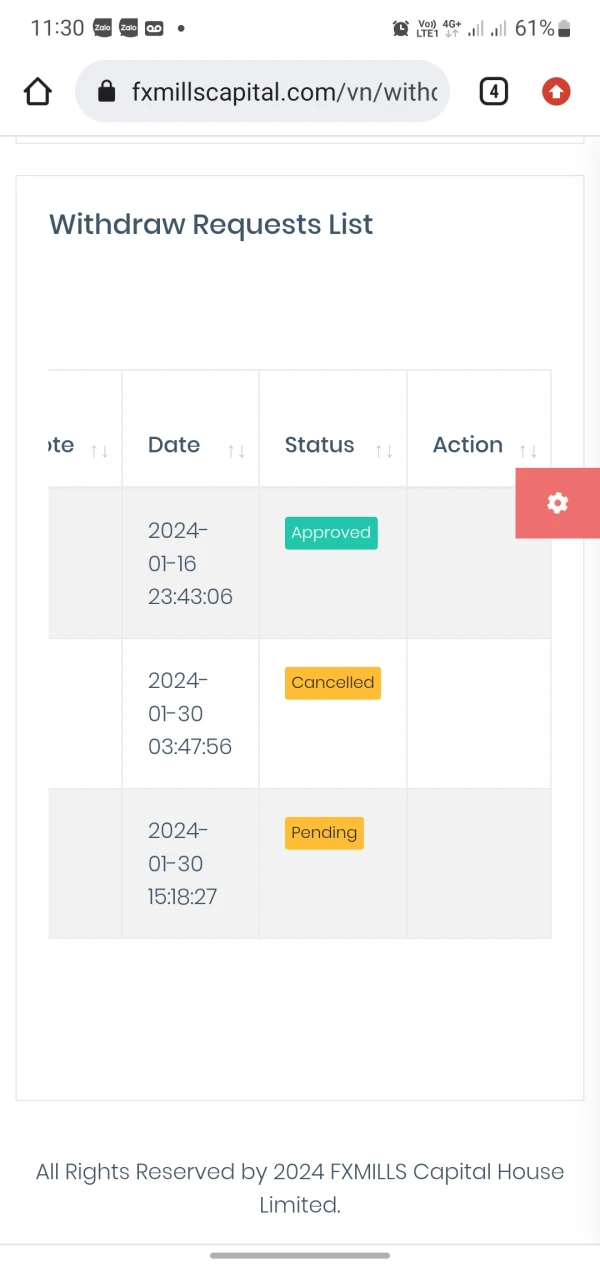Click the Status column header
This screenshot has width=600, height=1267.
[319, 445]
